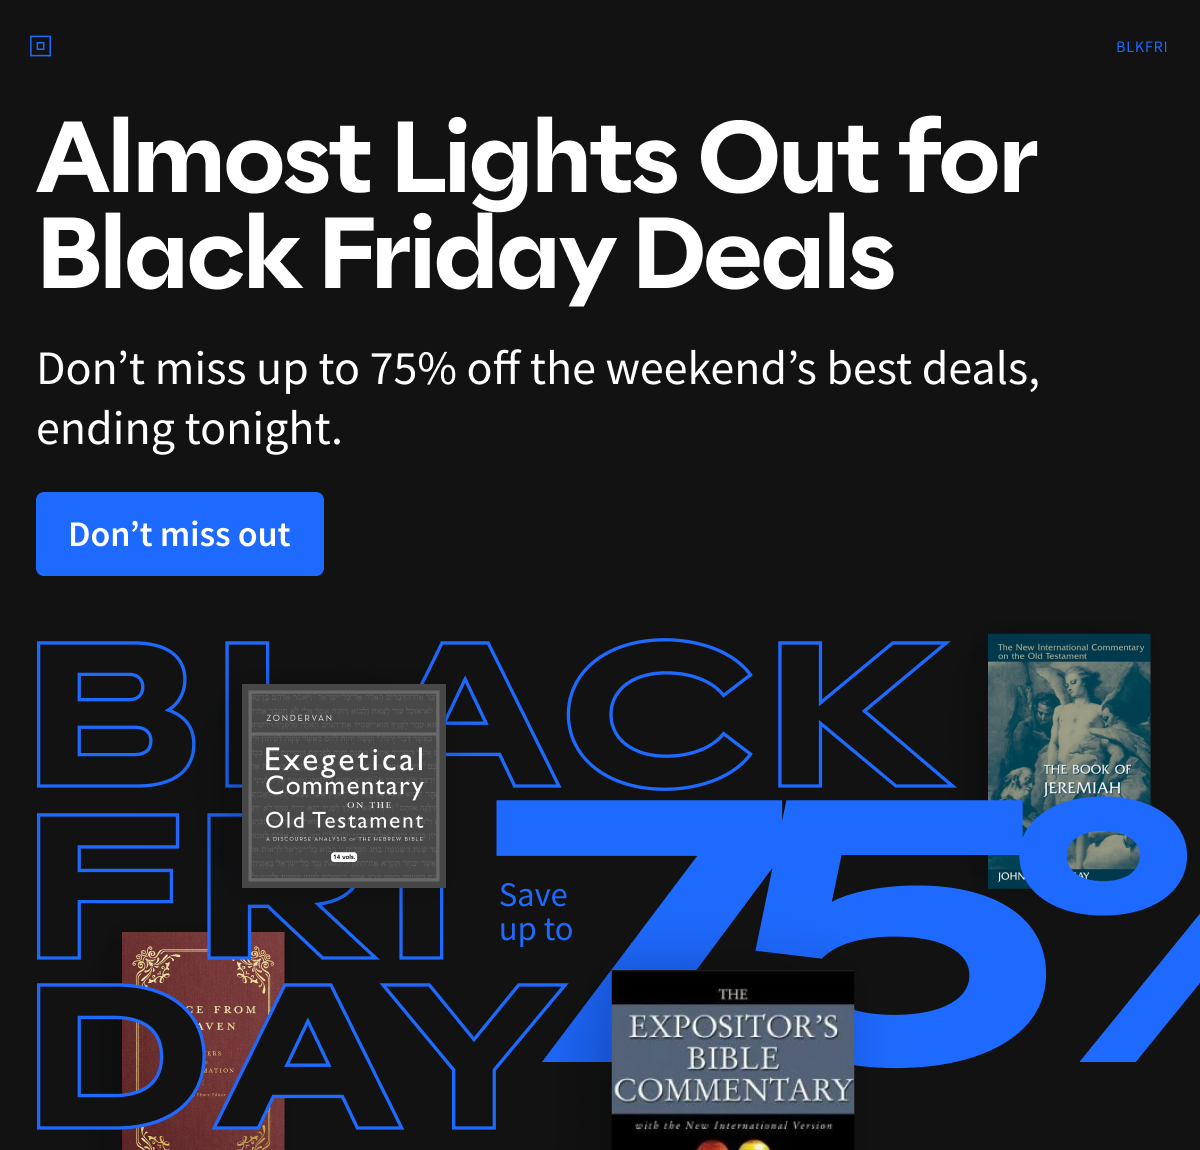The image size is (1200, 1150).
Task: Click the Save up to label
Action: coord(535,910)
